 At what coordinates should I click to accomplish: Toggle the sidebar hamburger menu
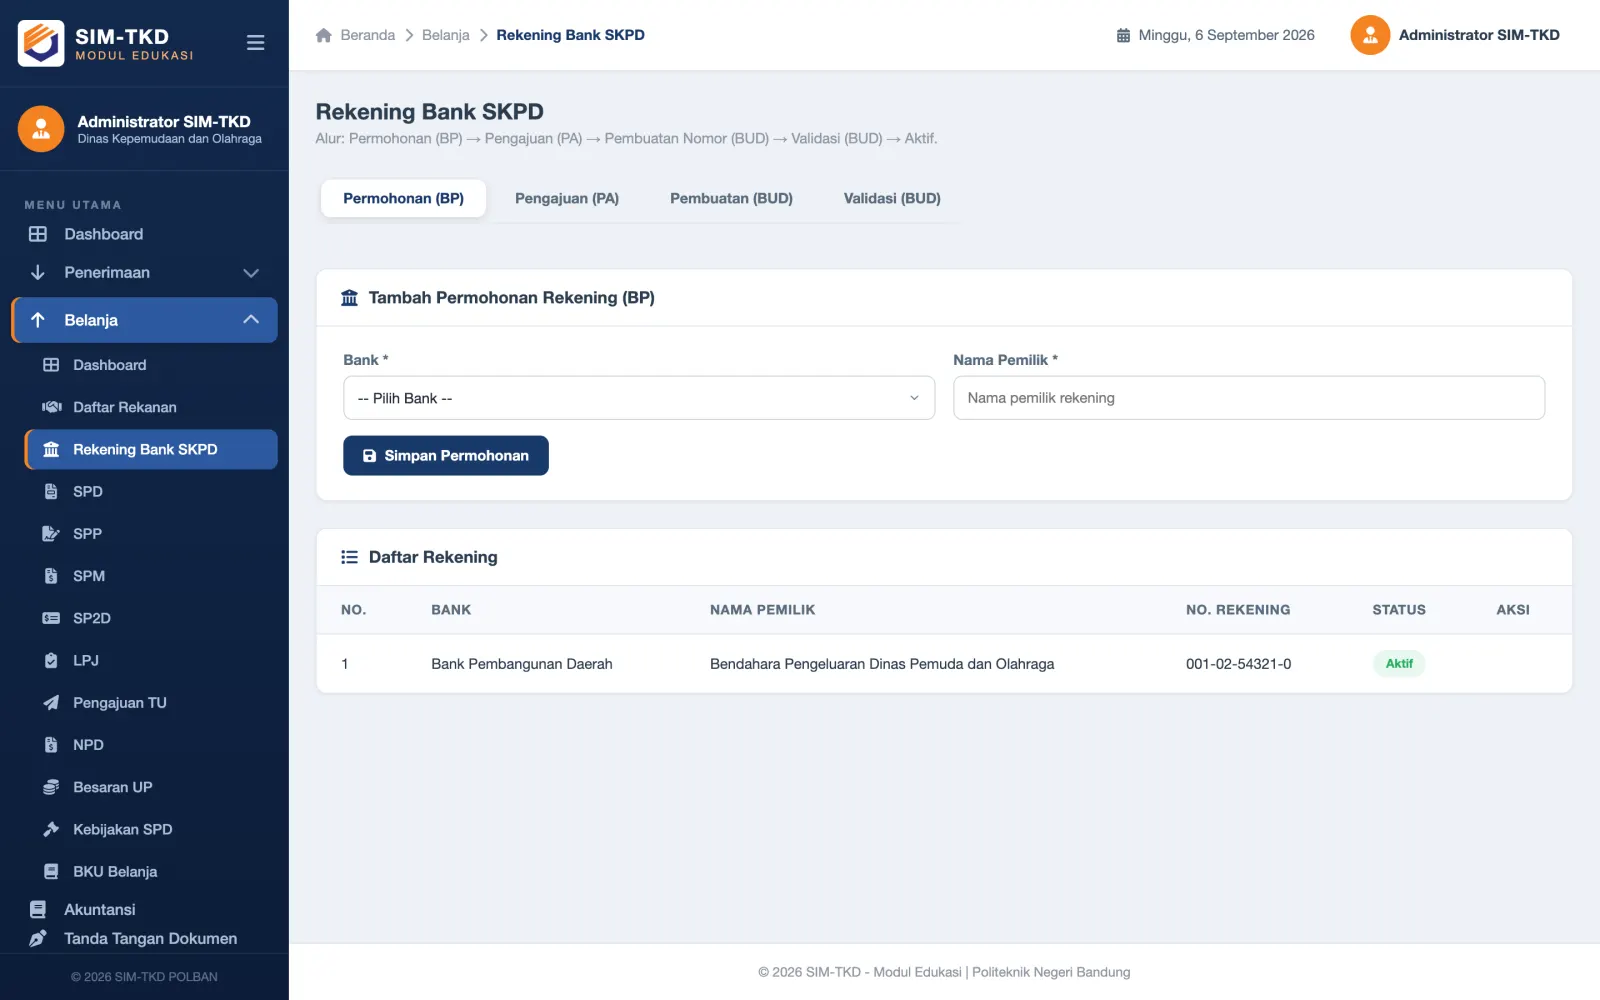pyautogui.click(x=255, y=43)
